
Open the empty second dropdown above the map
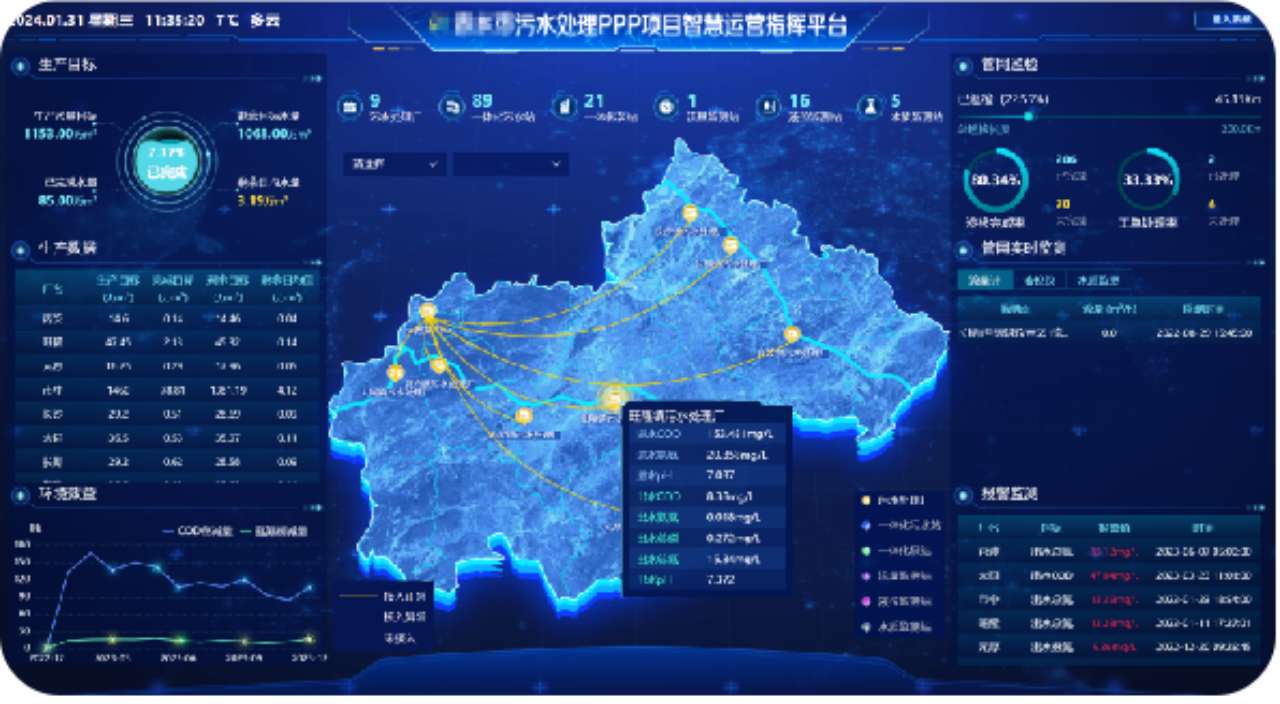click(x=510, y=163)
